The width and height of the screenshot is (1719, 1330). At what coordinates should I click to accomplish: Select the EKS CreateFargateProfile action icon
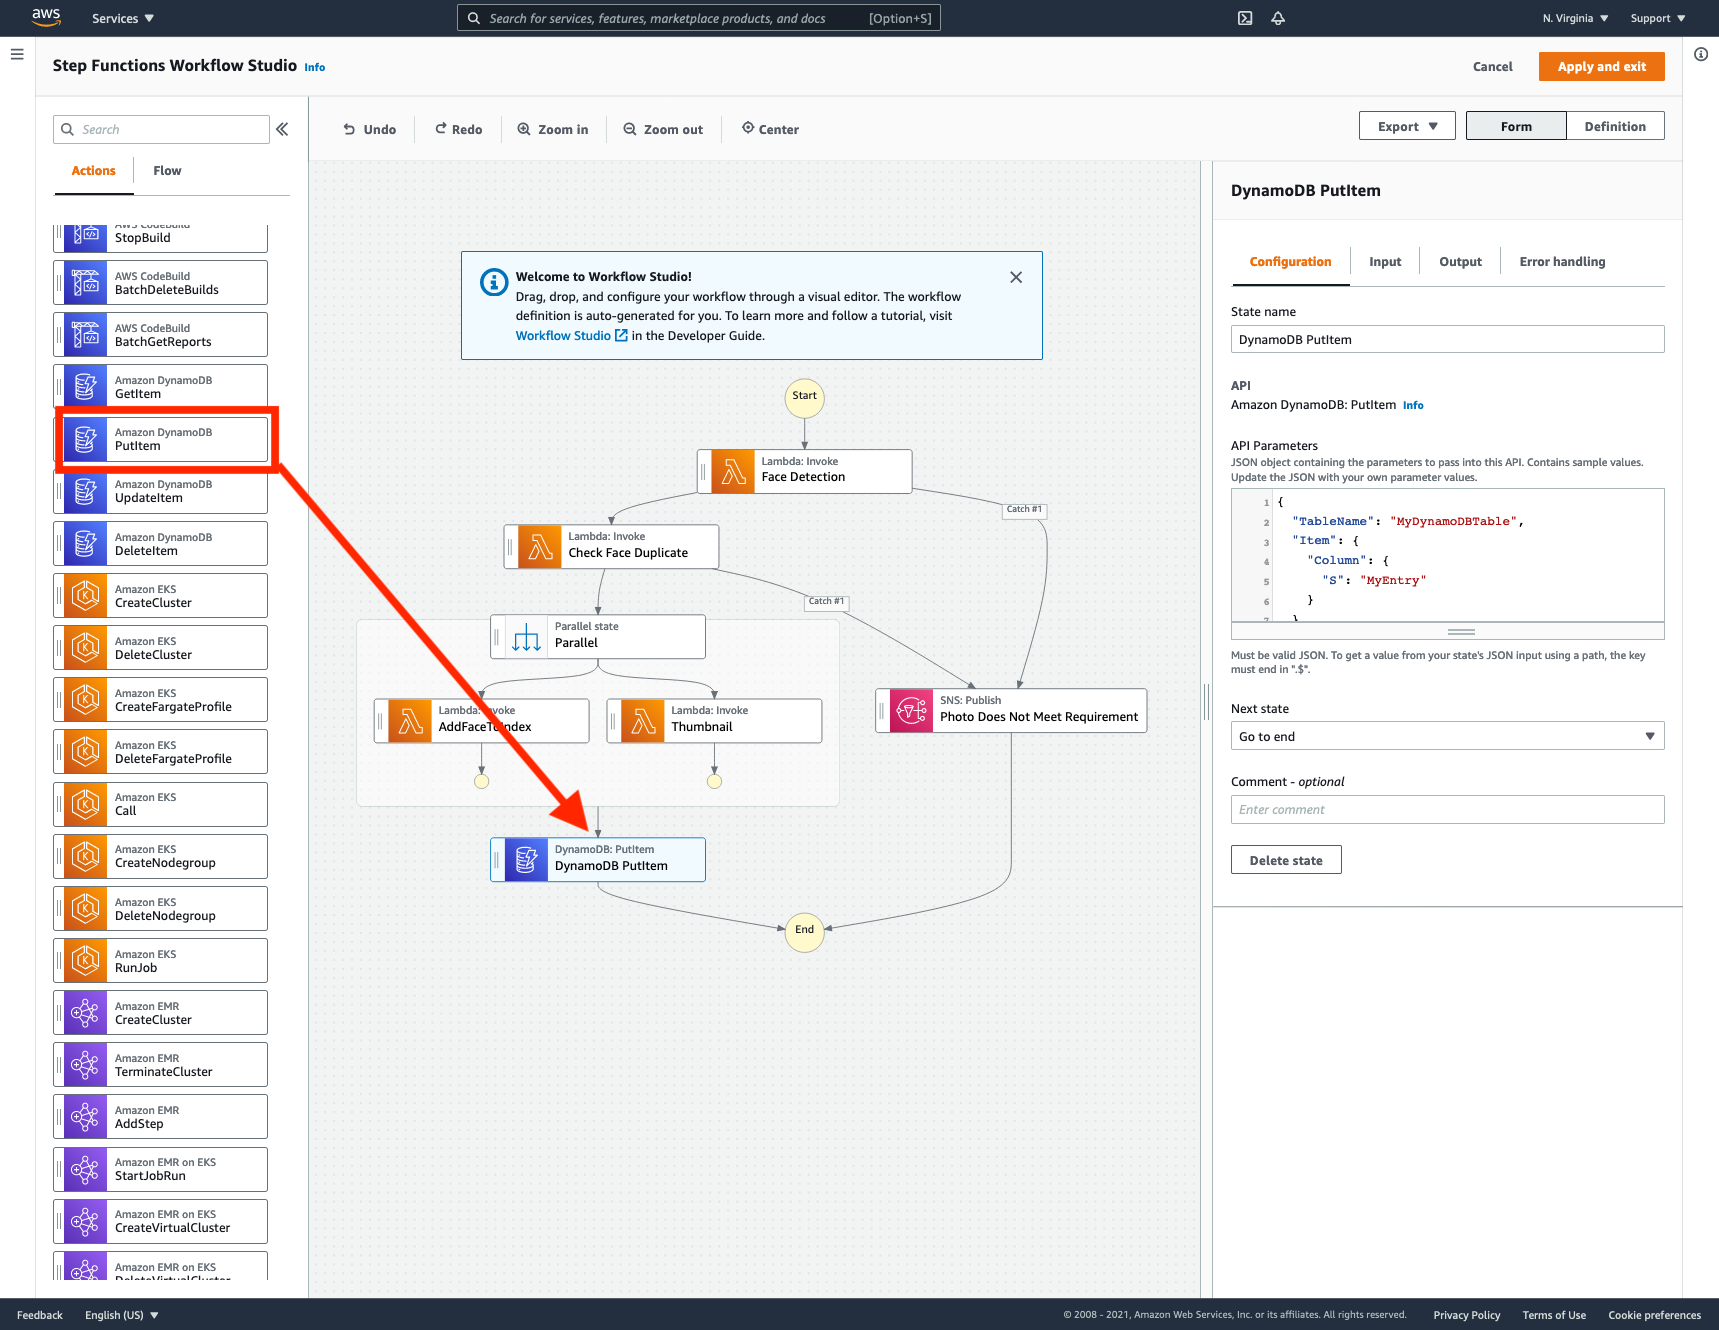pyautogui.click(x=86, y=699)
